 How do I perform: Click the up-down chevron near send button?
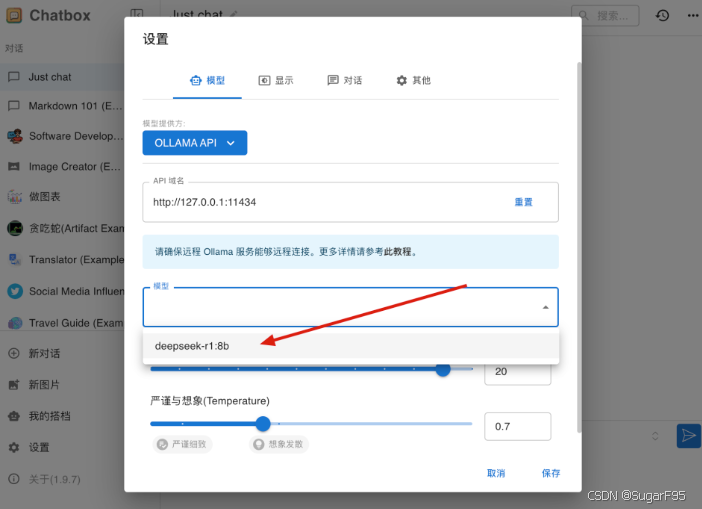click(655, 436)
